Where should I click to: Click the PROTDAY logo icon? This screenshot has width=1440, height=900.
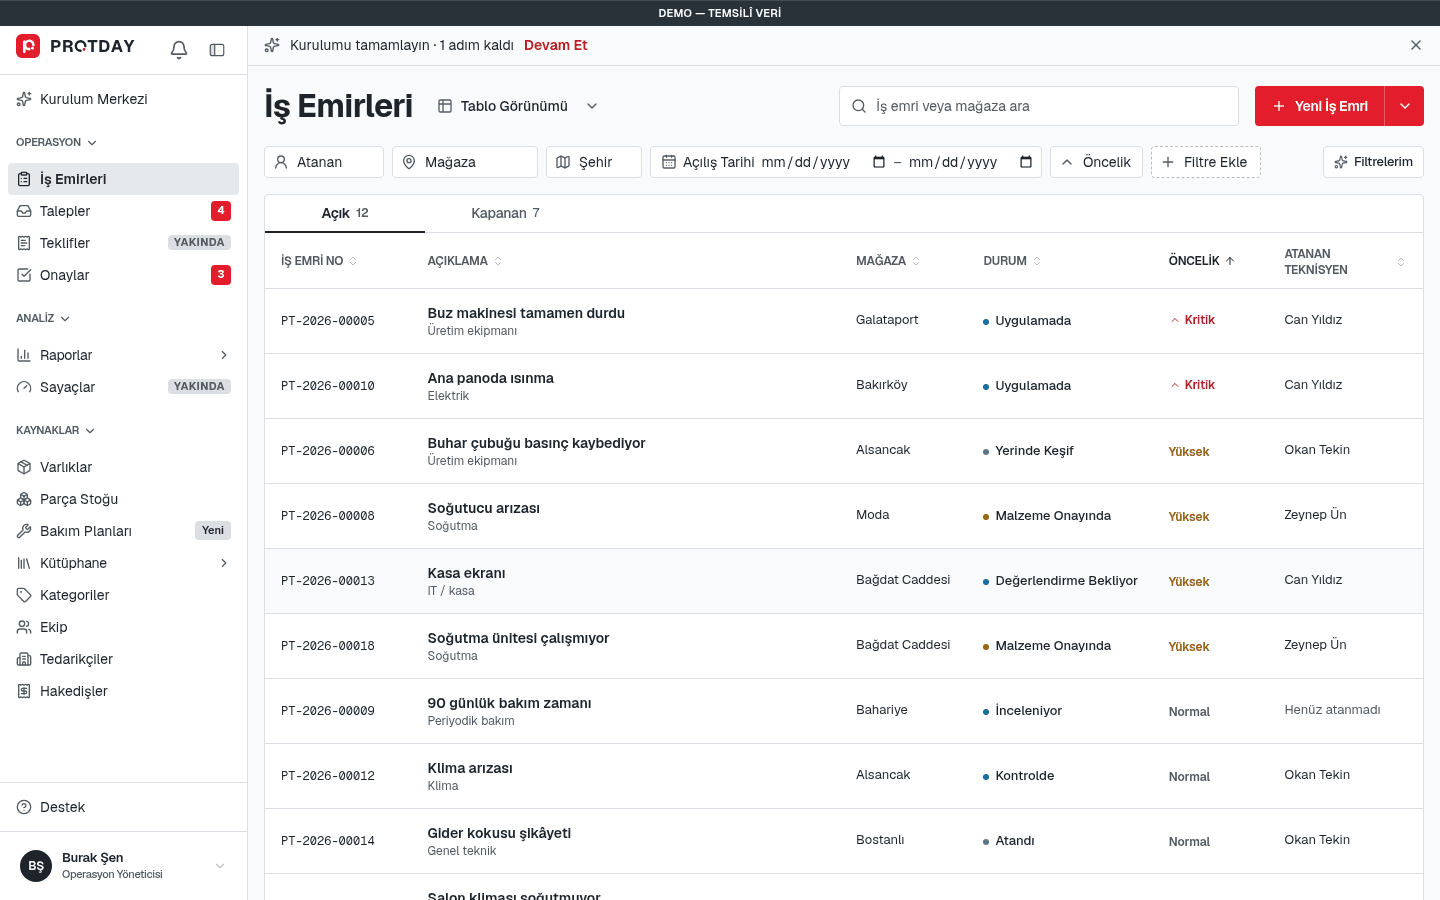click(28, 46)
